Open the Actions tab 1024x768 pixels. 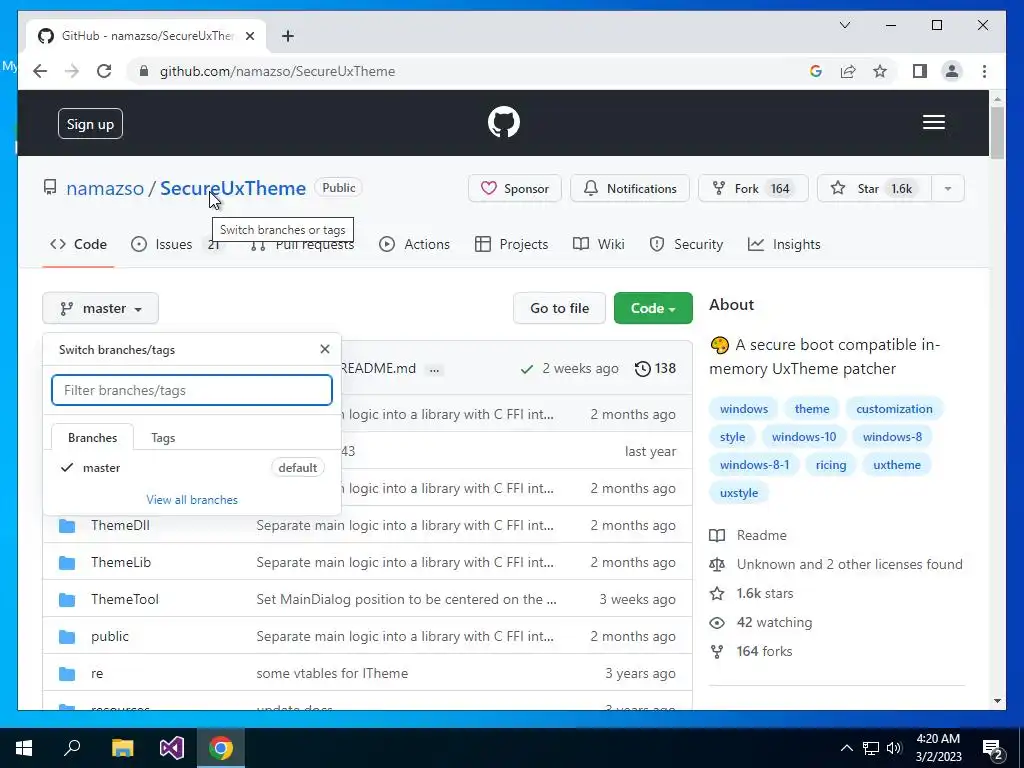coord(415,244)
